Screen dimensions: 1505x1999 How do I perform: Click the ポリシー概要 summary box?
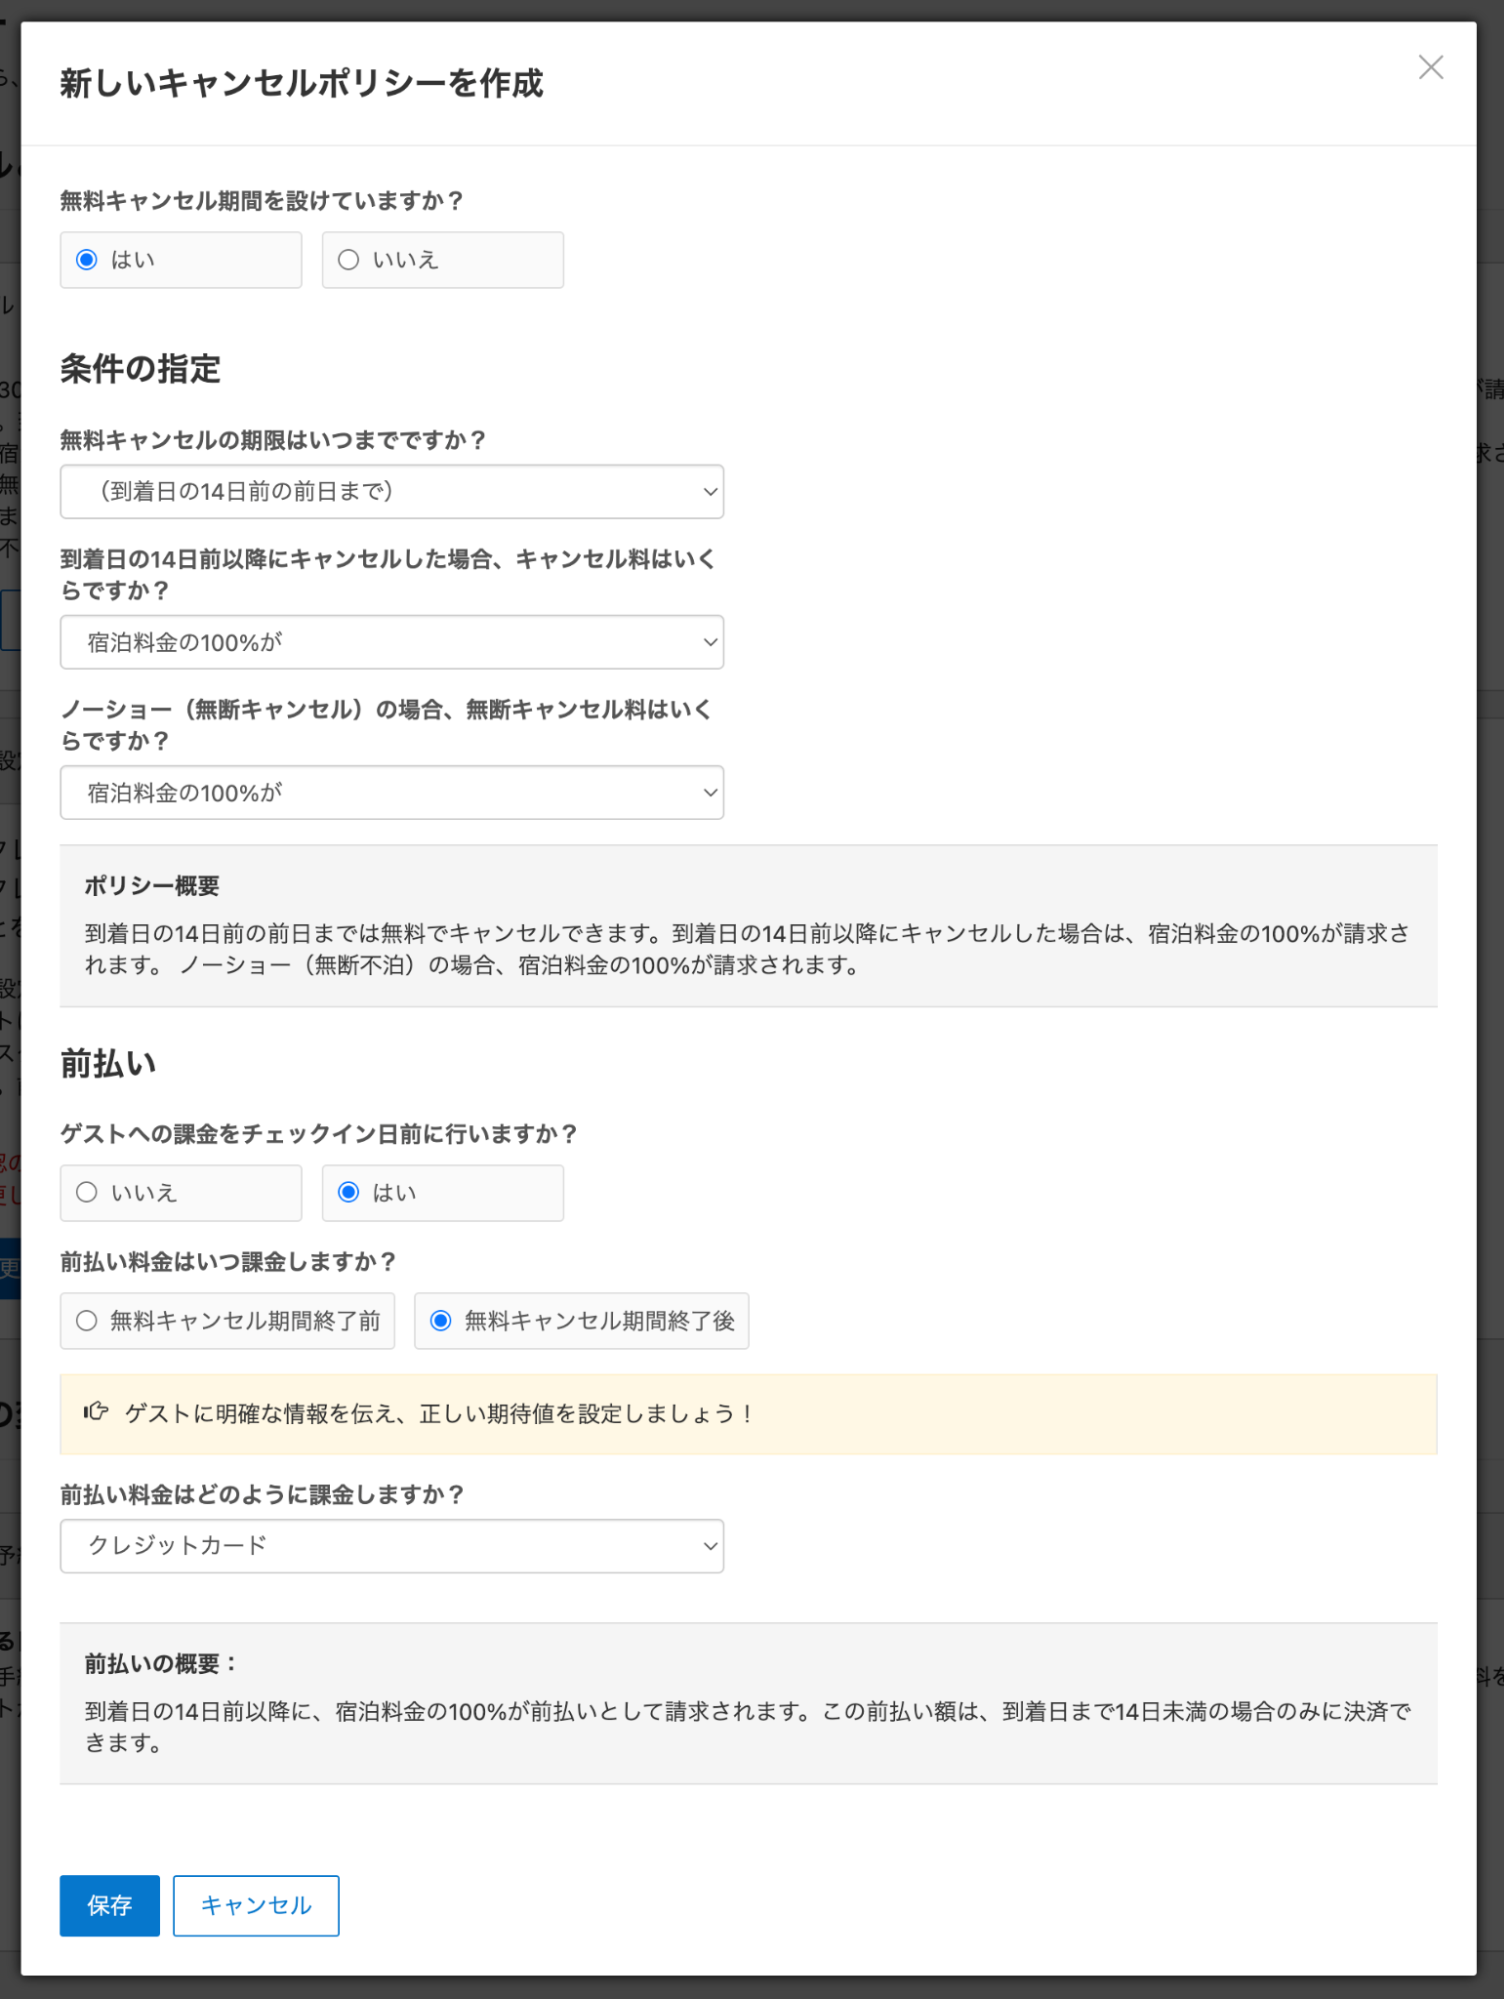pos(747,926)
